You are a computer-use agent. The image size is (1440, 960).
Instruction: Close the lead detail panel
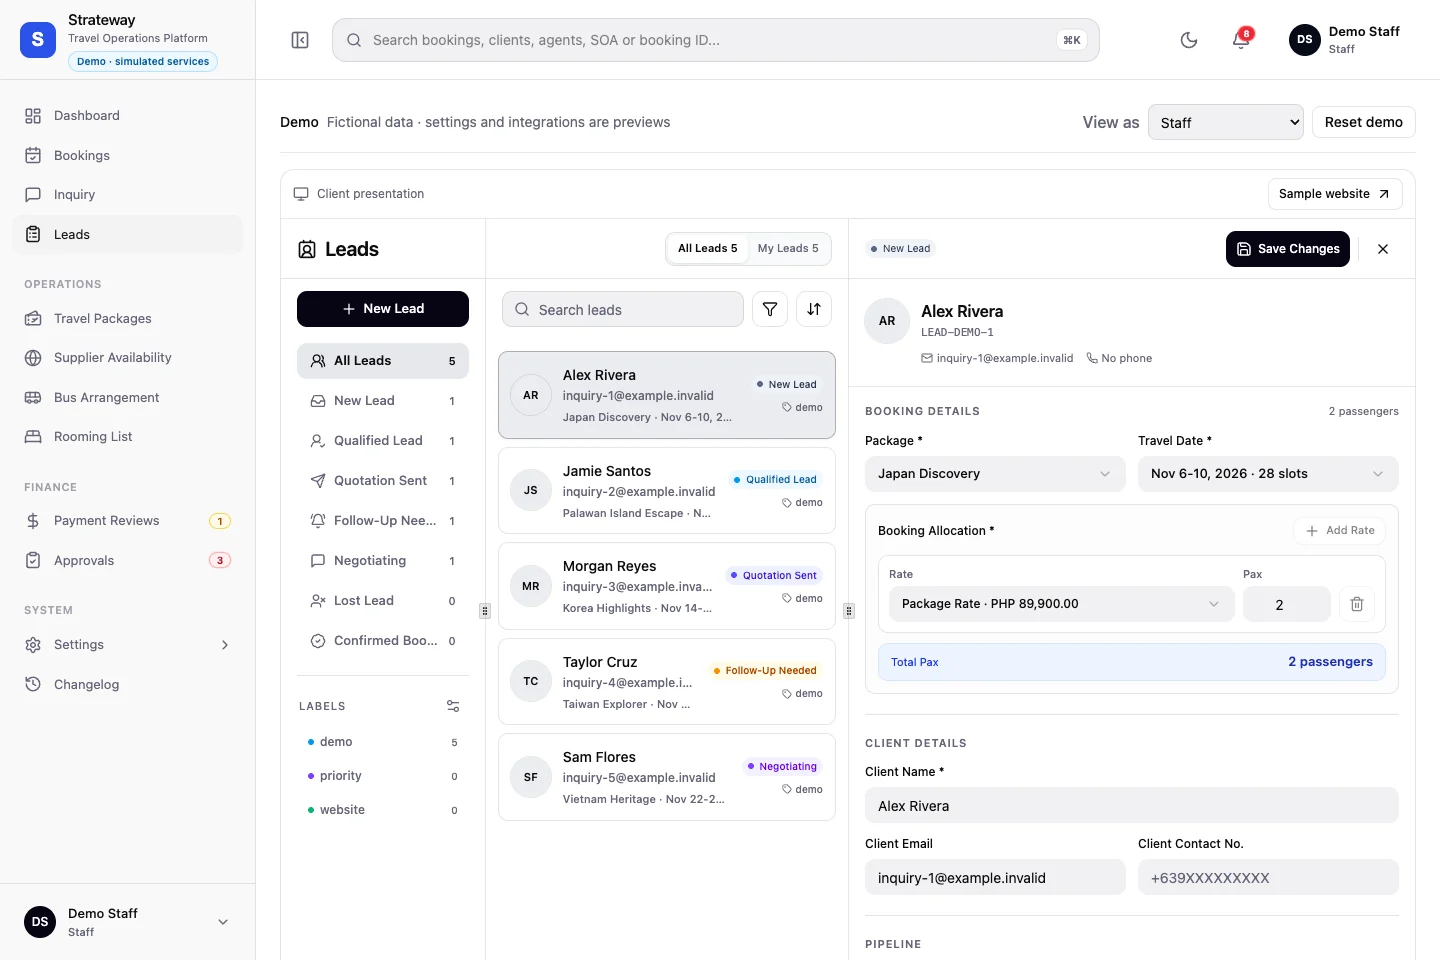point(1383,249)
